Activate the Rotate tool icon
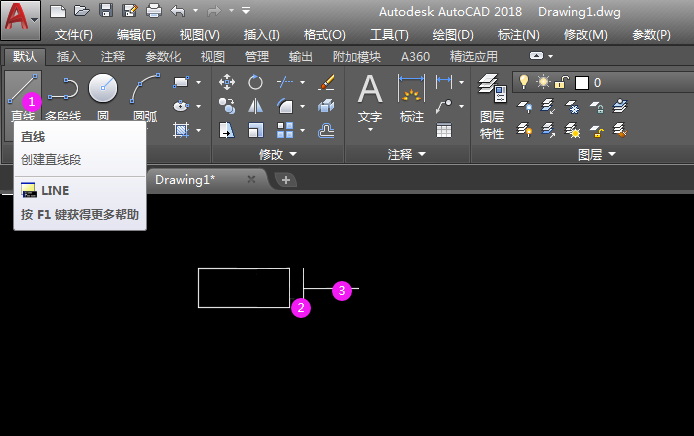 (255, 82)
